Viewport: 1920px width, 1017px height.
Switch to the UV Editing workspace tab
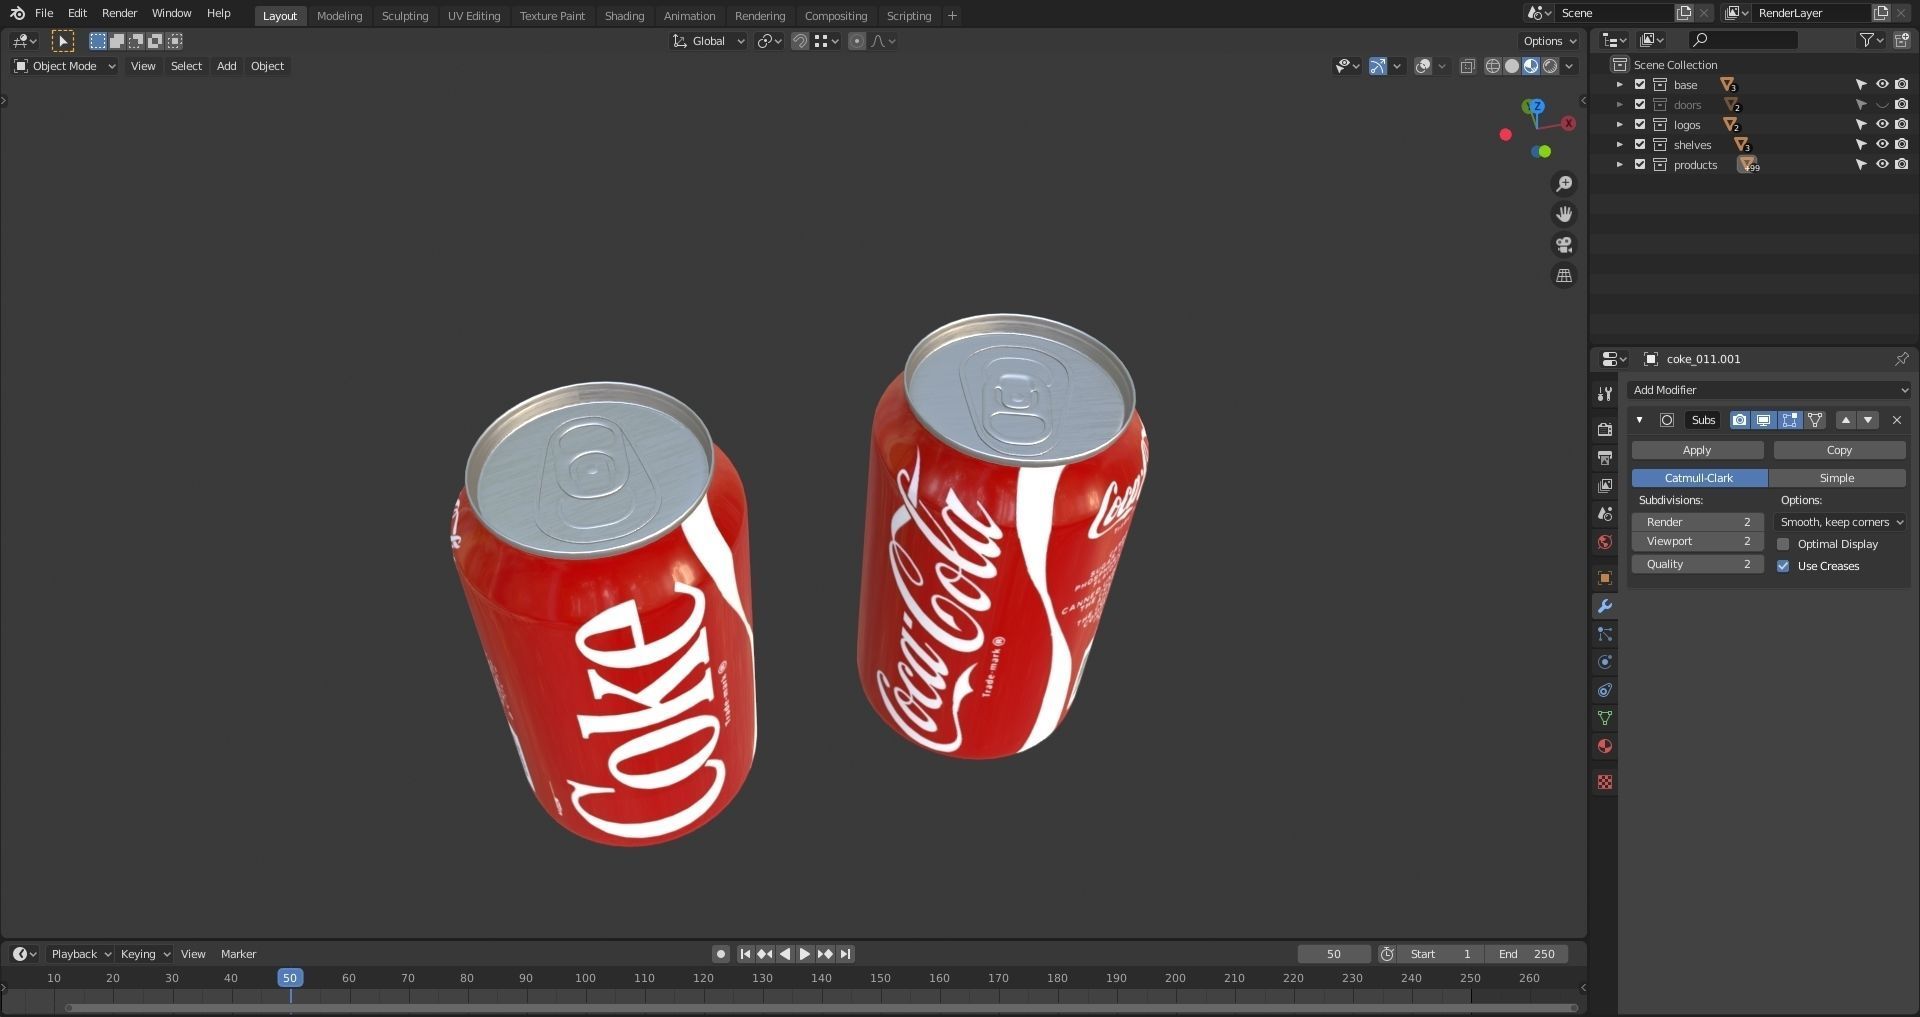(474, 16)
